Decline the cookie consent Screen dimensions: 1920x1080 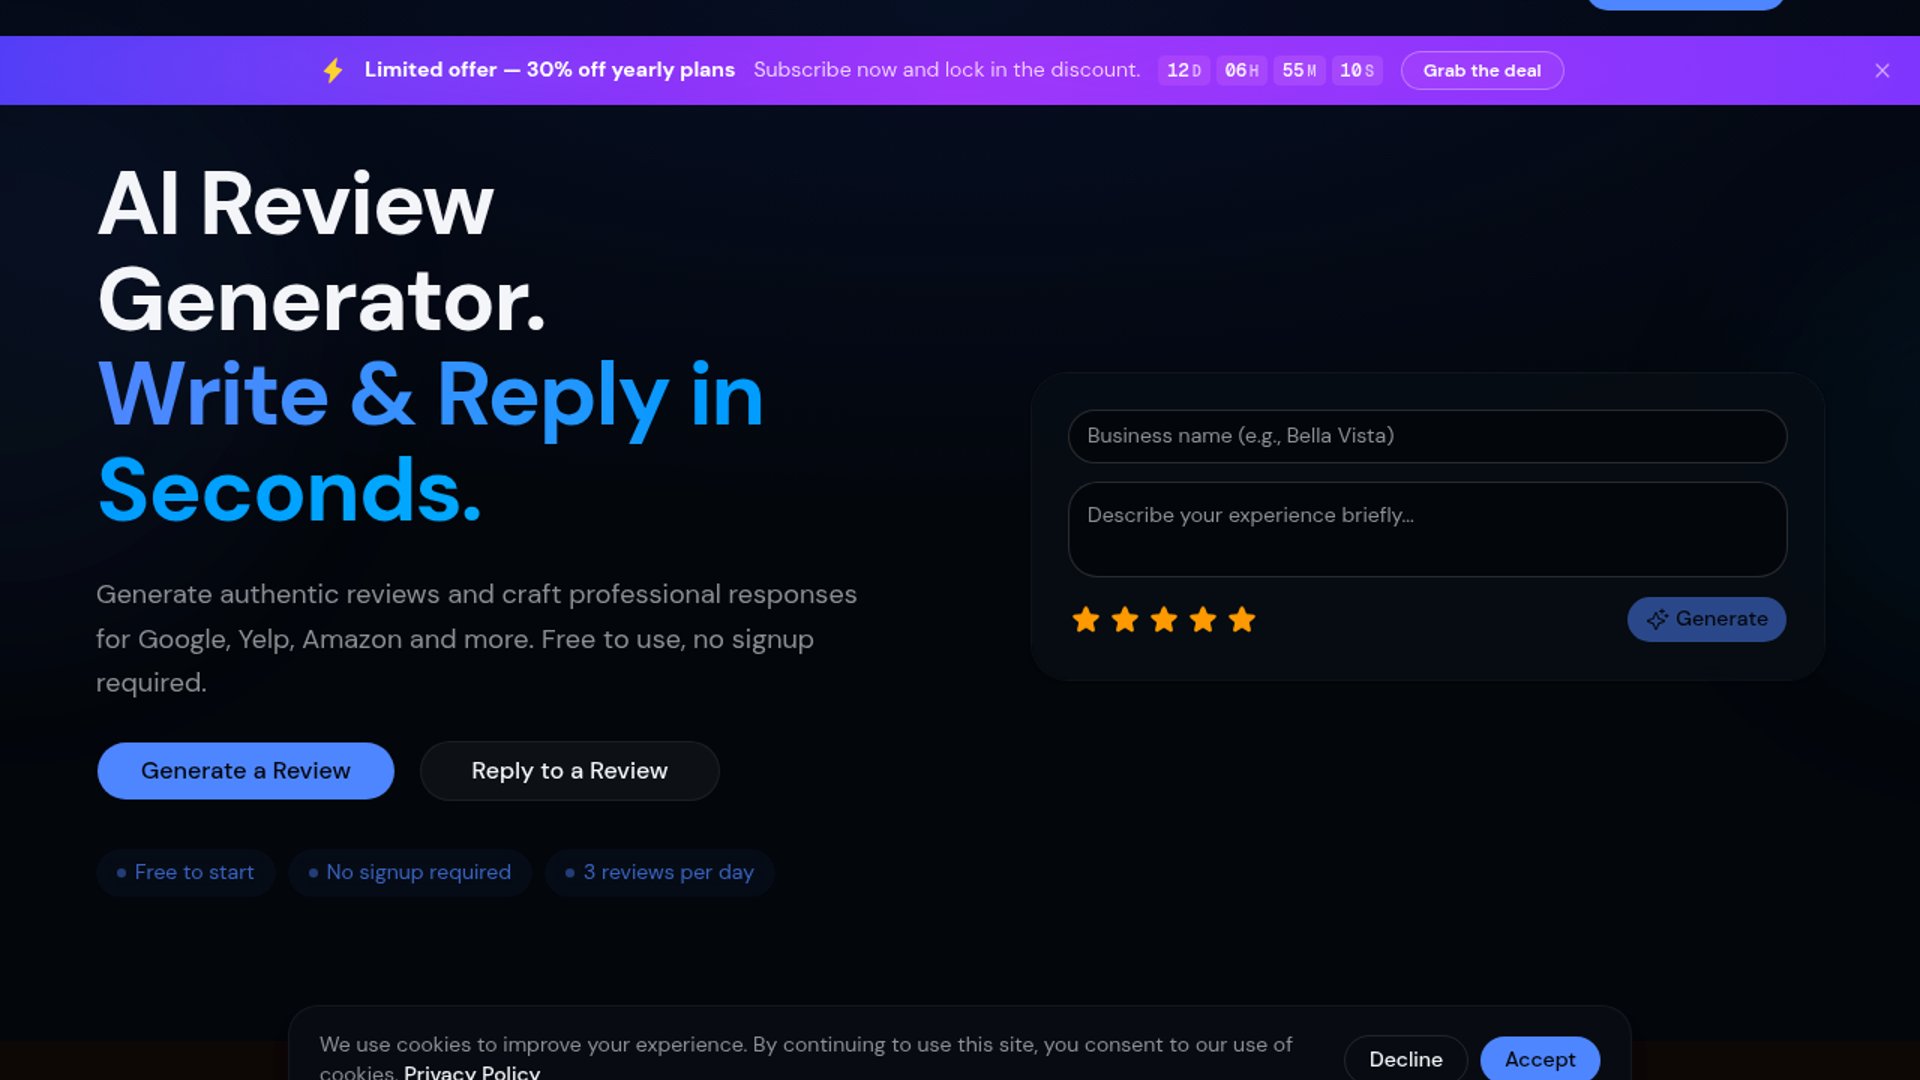(1405, 1059)
